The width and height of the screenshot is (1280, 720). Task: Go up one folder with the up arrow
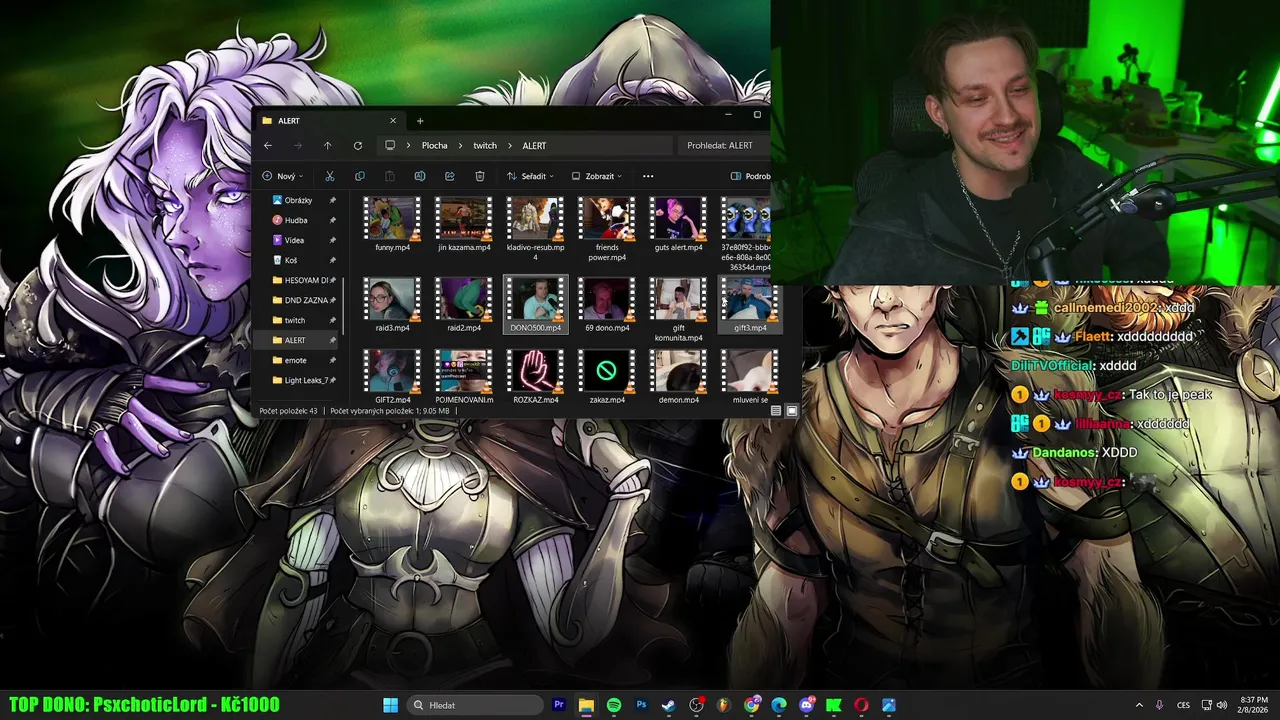327,146
